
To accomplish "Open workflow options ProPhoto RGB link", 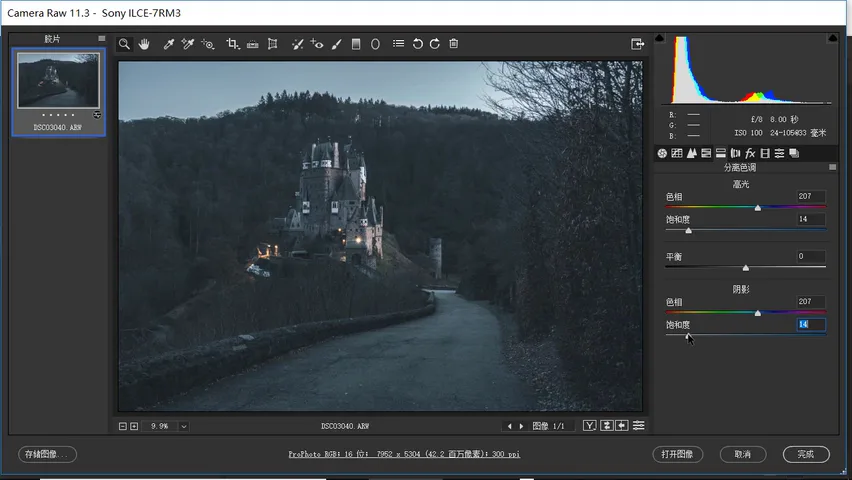I will click(x=404, y=454).
